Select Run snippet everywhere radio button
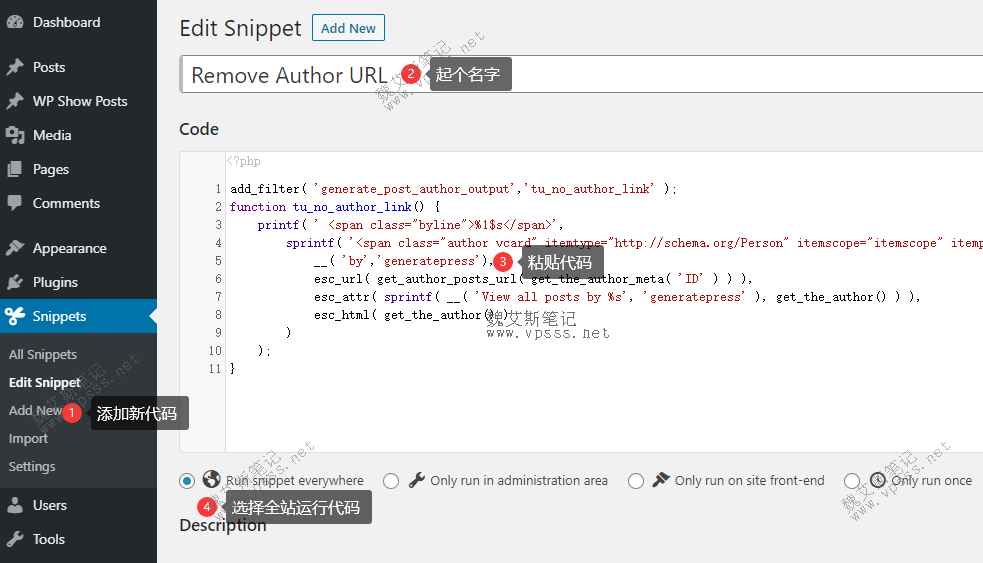The height and width of the screenshot is (563, 983). click(x=187, y=481)
